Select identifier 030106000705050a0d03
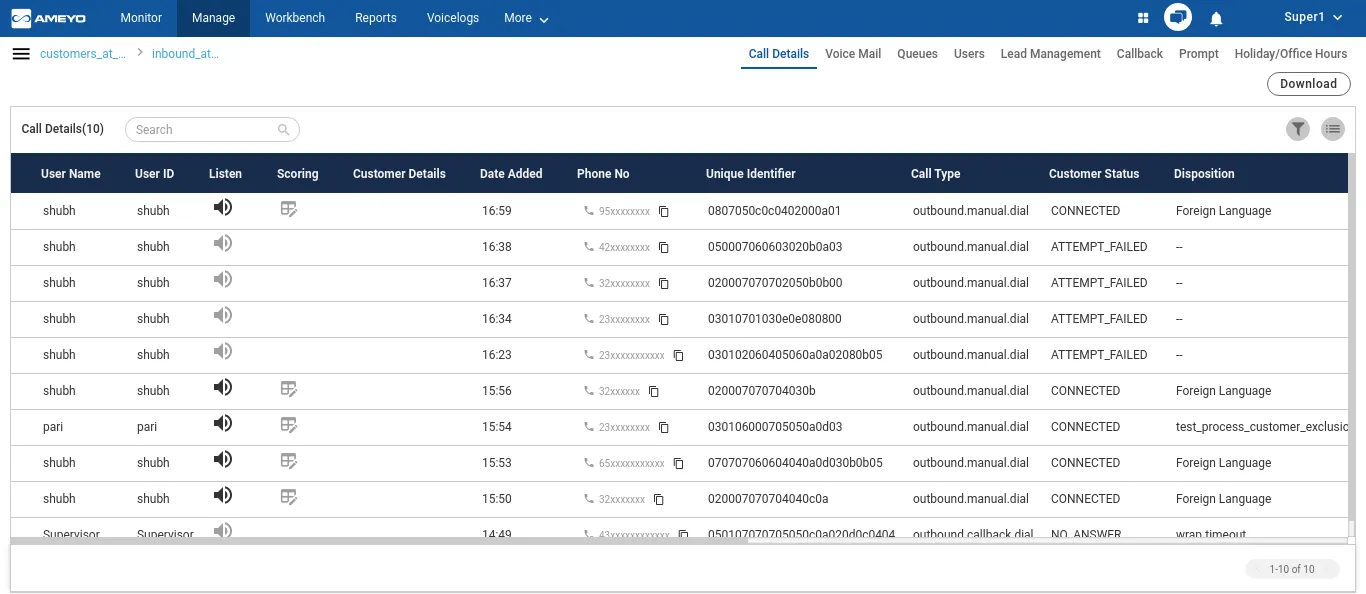The height and width of the screenshot is (594, 1366). (775, 427)
